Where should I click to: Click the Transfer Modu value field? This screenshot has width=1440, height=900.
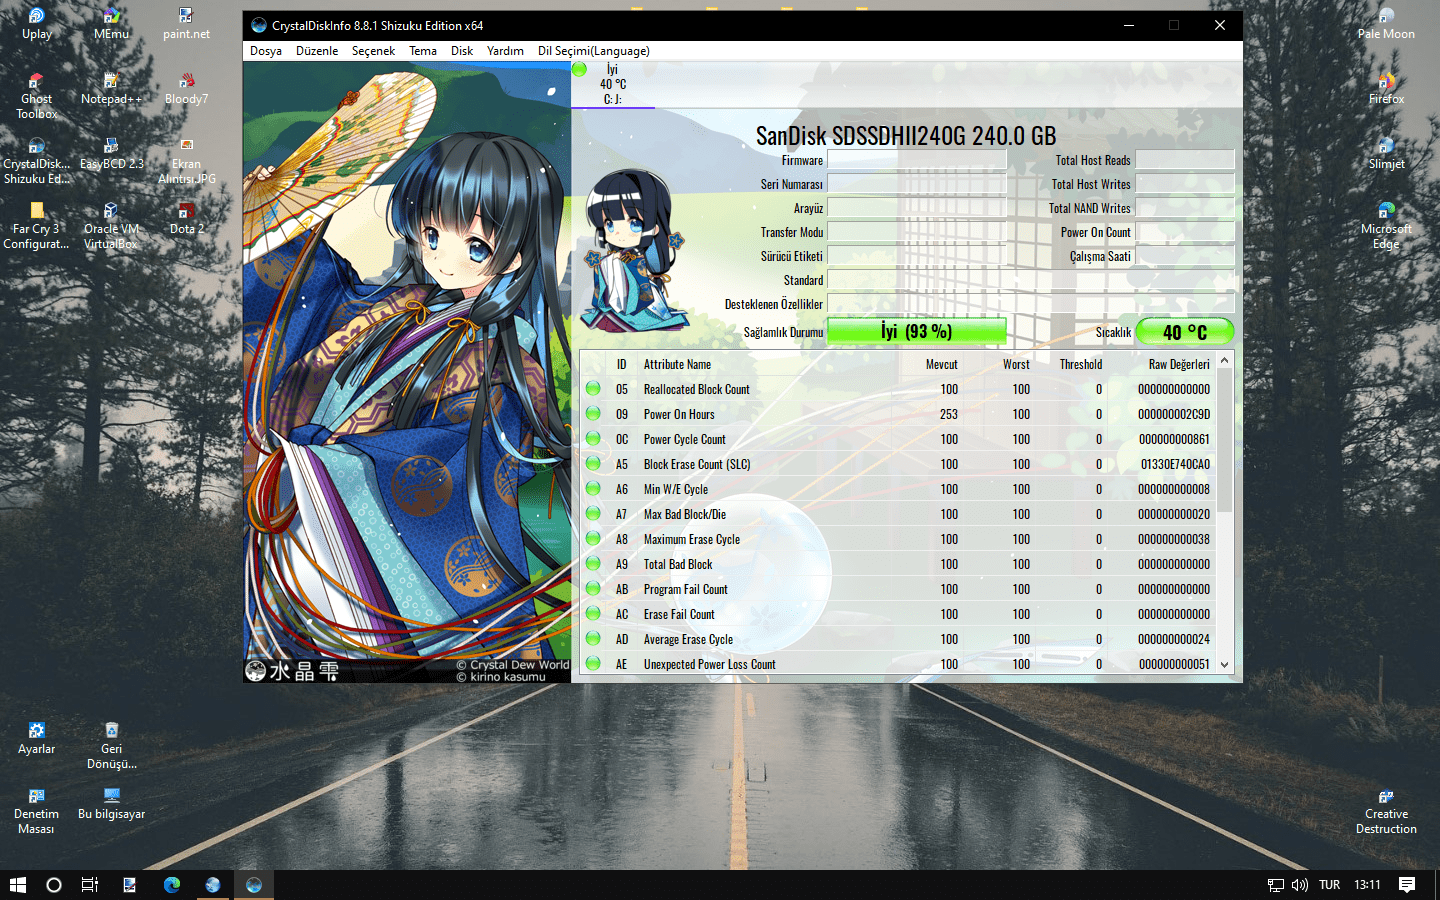916,232
